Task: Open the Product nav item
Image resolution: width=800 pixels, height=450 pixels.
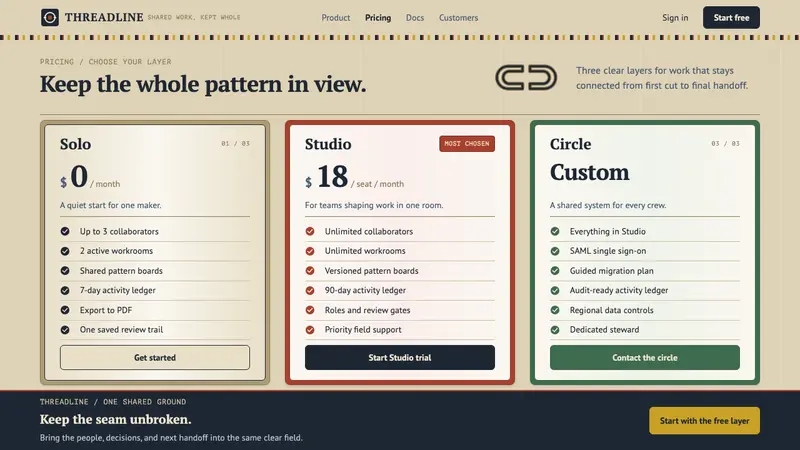Action: tap(336, 17)
